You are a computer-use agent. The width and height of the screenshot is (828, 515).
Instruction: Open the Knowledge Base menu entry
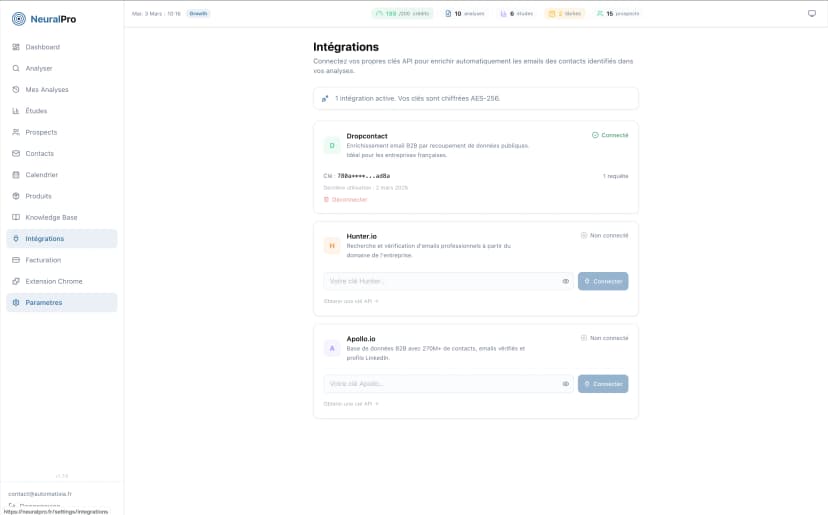click(x=62, y=217)
